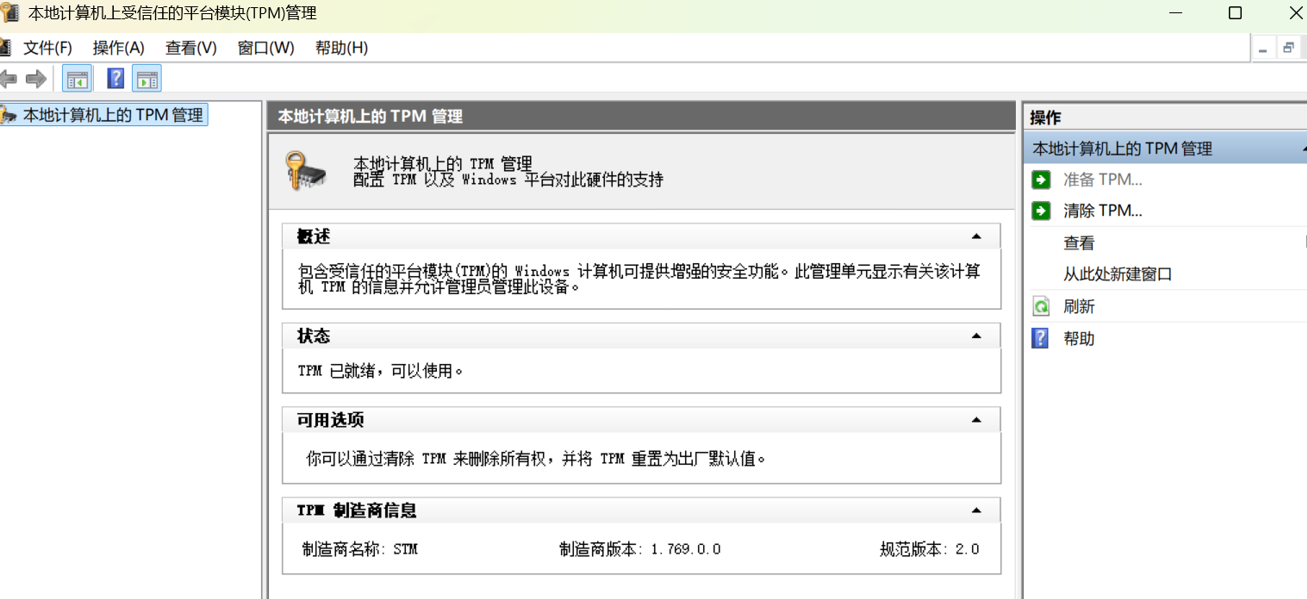Viewport: 1307px width, 599px height.
Task: Select 本地计算机上的 TPM 管理 tree node
Action: [113, 114]
